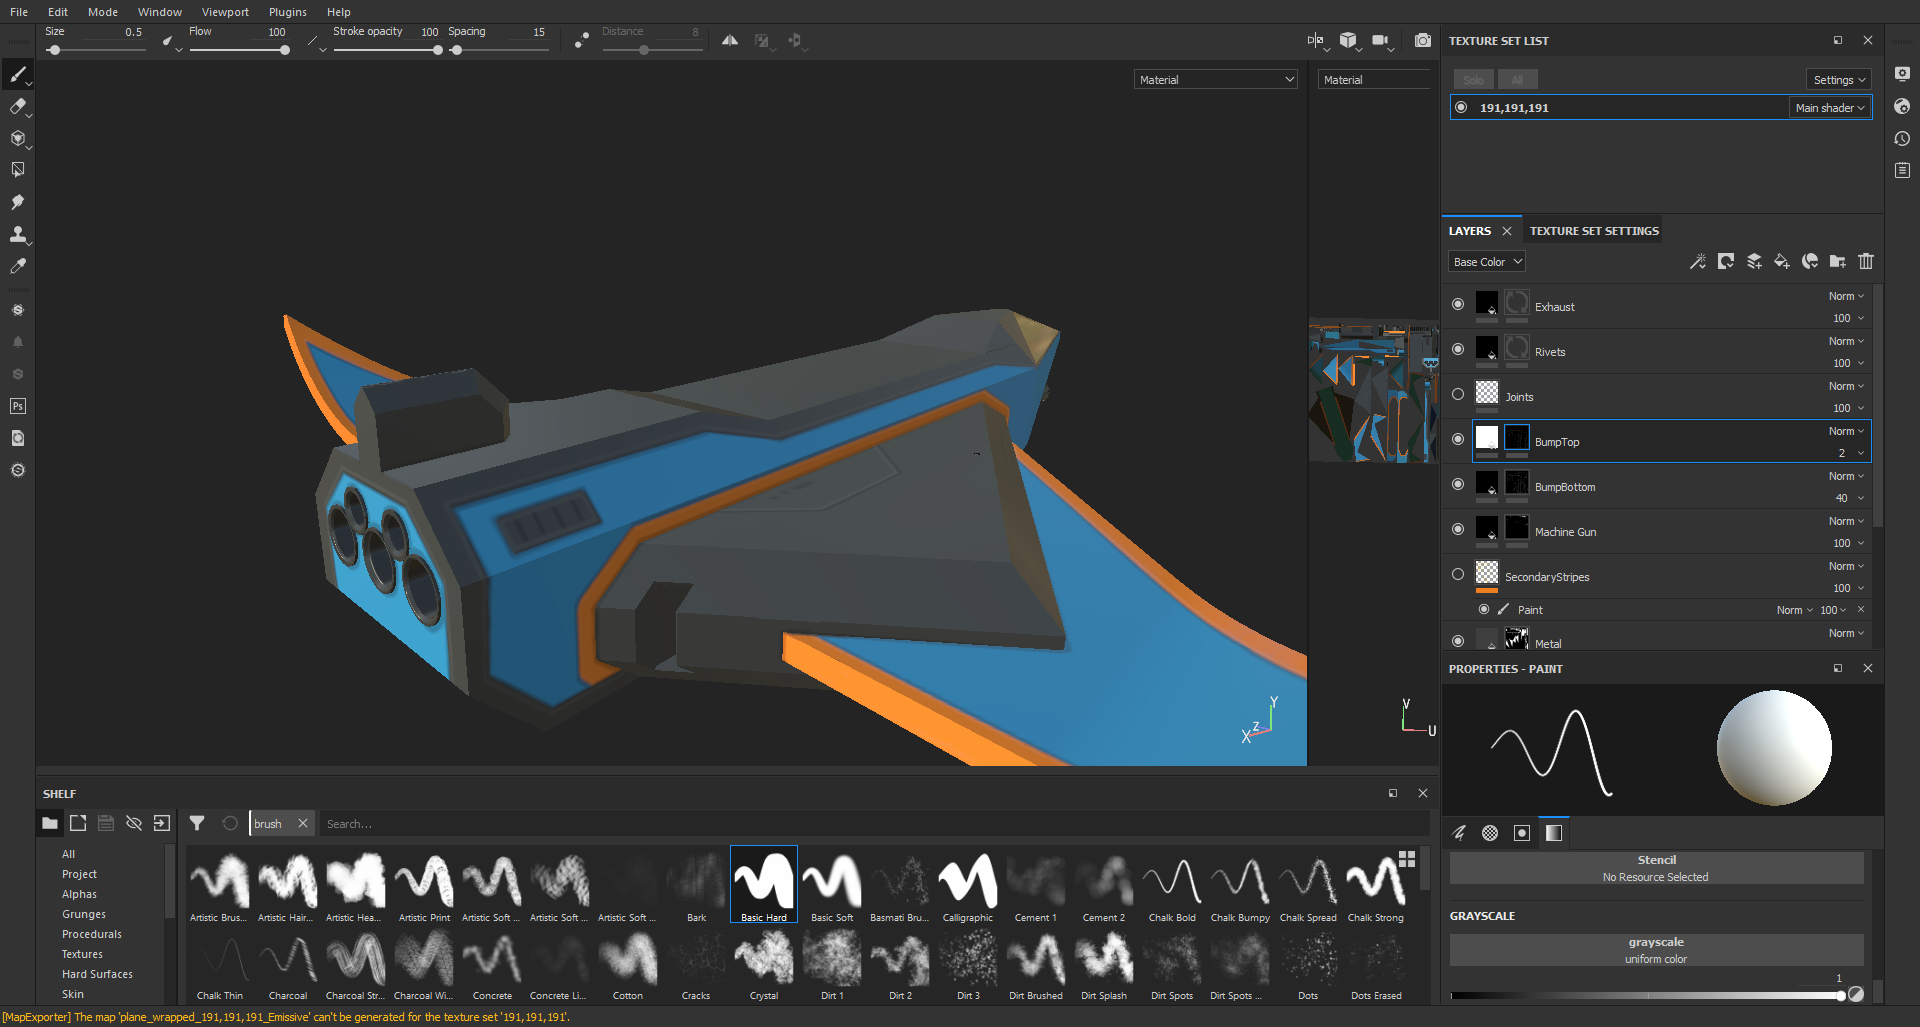Adjust the grayscale value slider
This screenshot has height=1027, width=1920.
[1646, 995]
